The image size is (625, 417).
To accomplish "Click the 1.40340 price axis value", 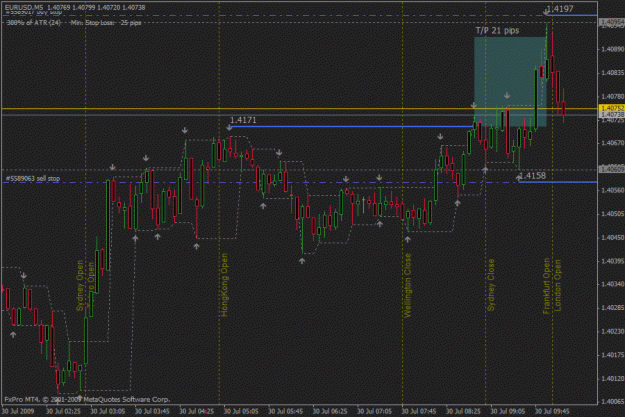I will click(x=613, y=284).
